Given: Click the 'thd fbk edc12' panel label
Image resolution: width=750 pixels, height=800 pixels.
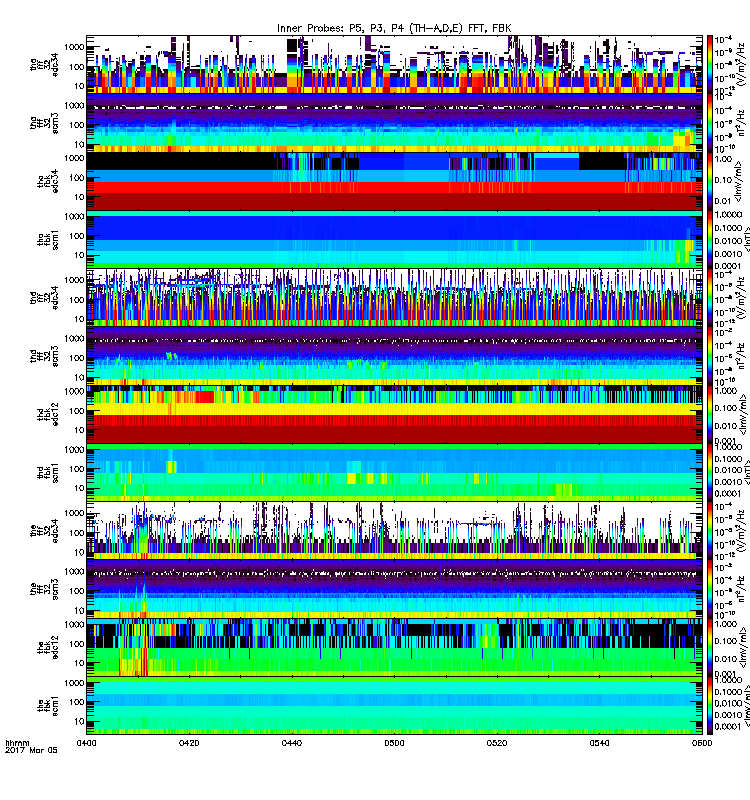Looking at the screenshot, I should (47, 414).
